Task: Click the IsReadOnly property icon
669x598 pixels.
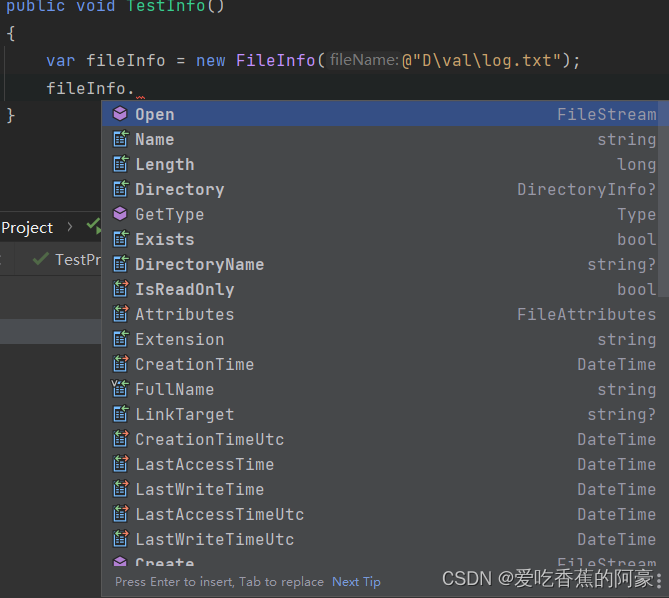Action: 120,288
